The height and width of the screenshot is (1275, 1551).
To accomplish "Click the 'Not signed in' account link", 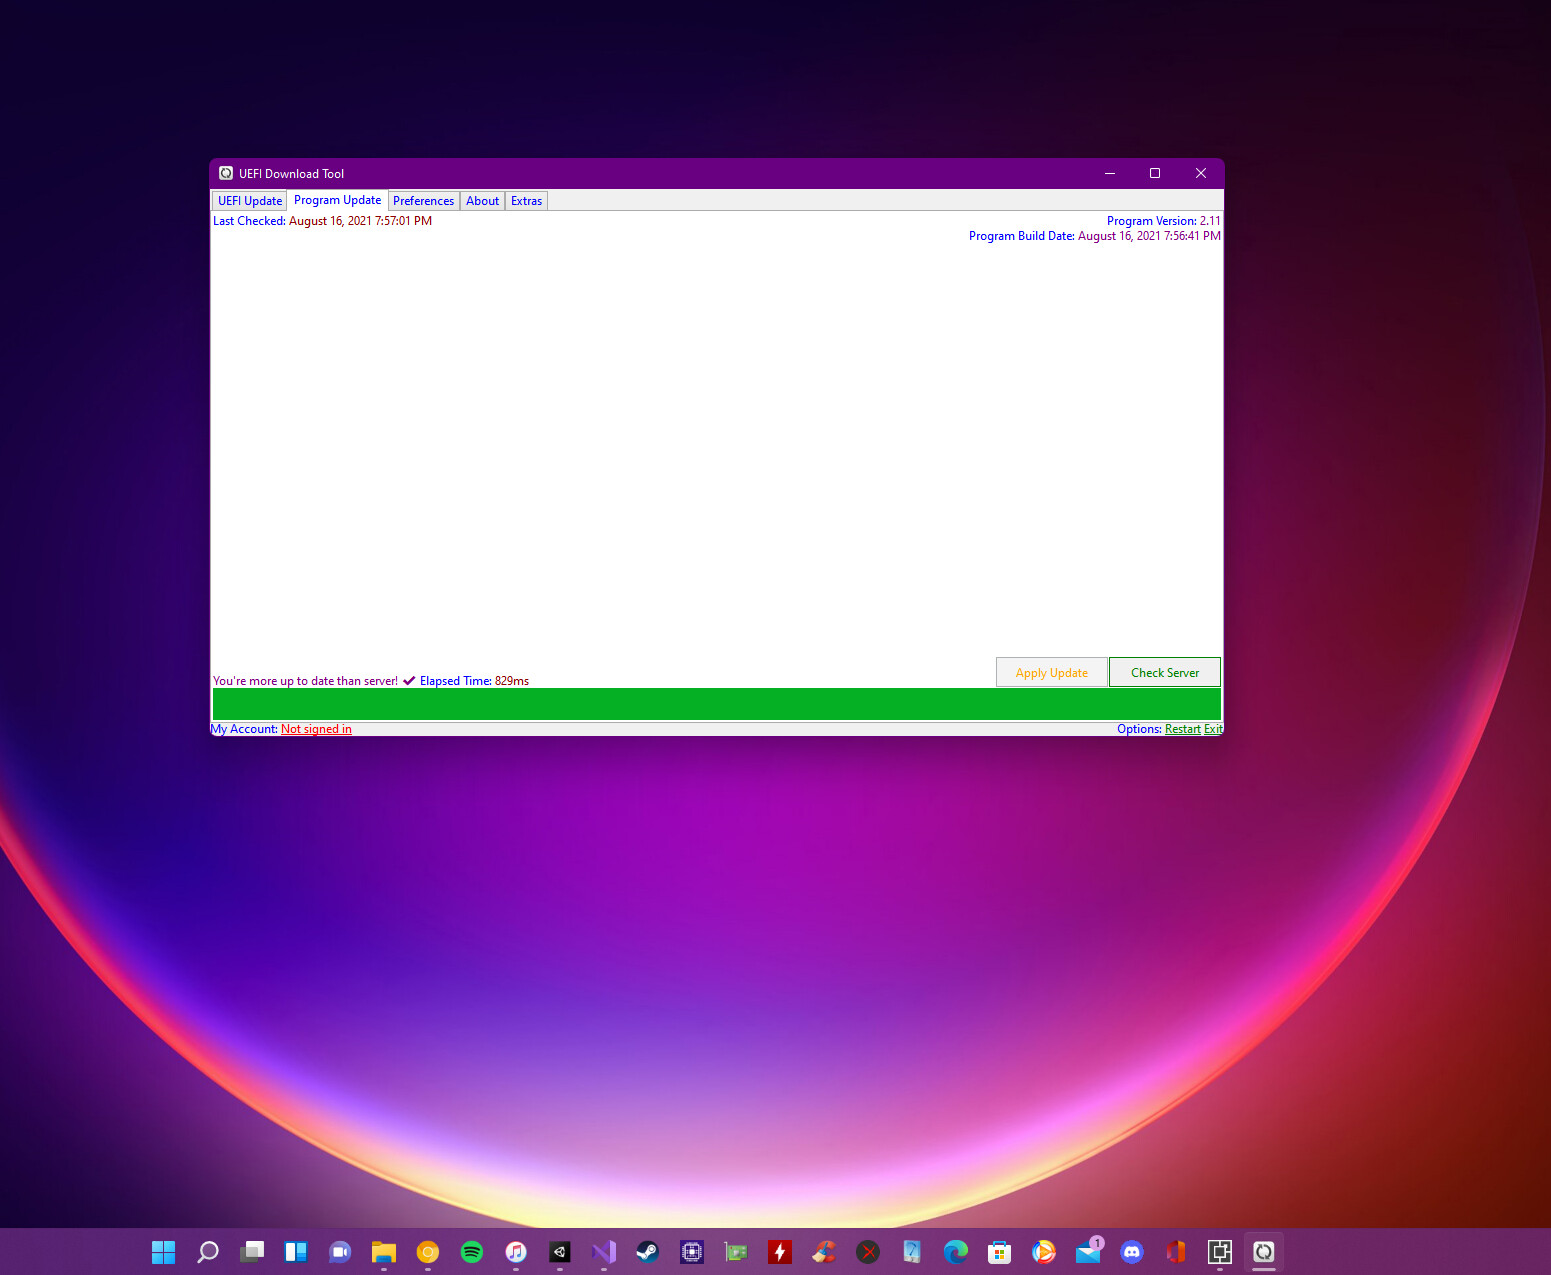I will pos(316,729).
